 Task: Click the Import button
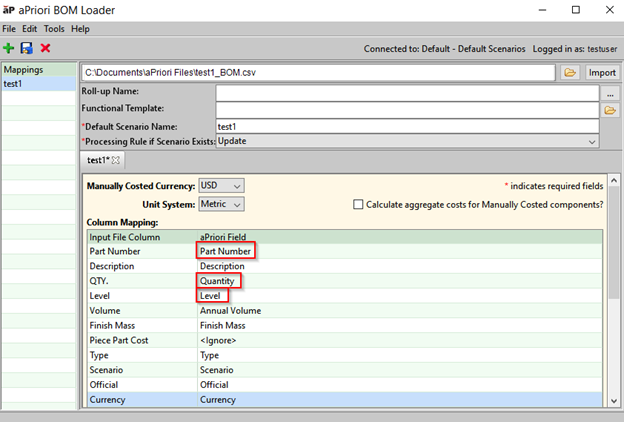(602, 73)
